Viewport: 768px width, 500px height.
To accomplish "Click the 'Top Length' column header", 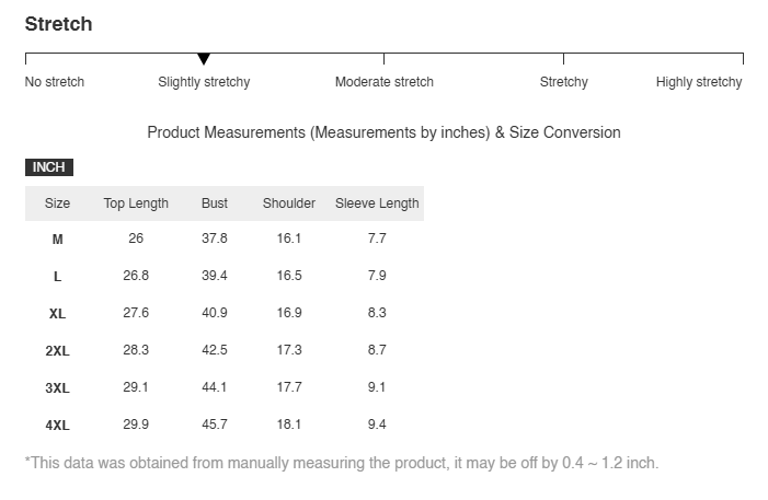I will tap(136, 203).
